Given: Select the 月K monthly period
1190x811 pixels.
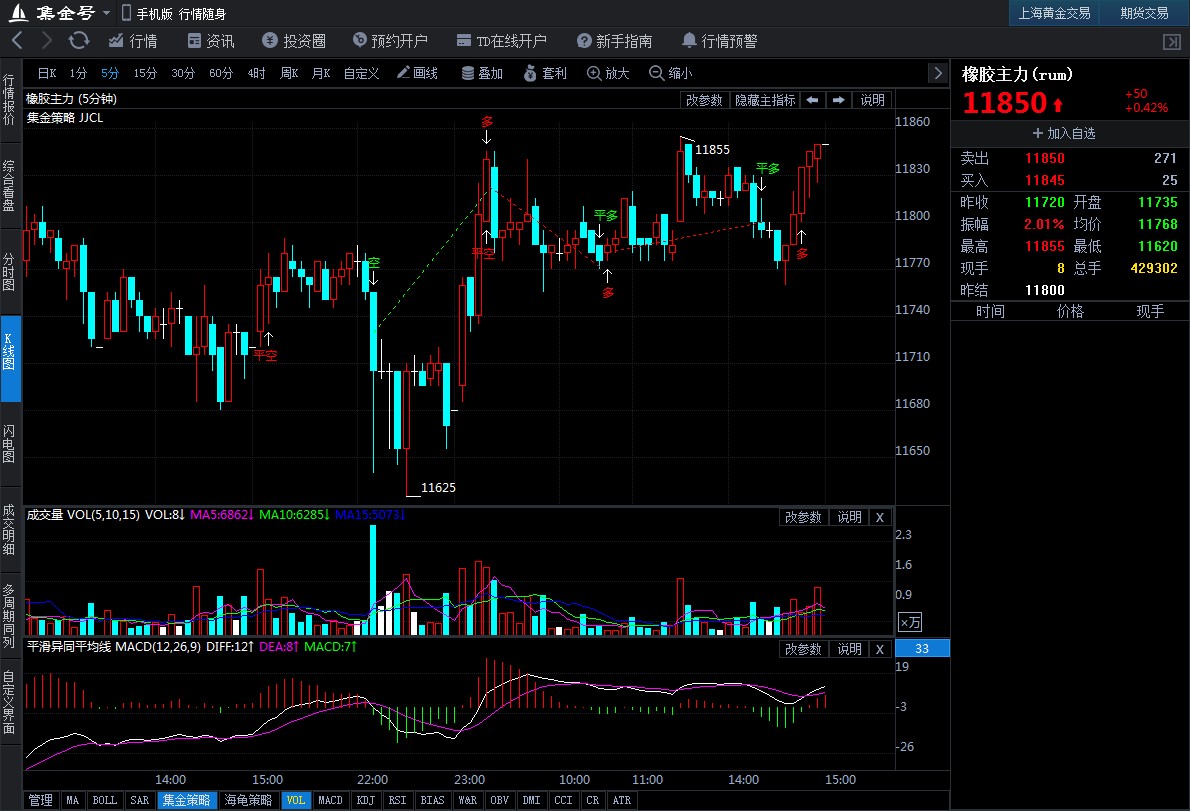Looking at the screenshot, I should 321,74.
